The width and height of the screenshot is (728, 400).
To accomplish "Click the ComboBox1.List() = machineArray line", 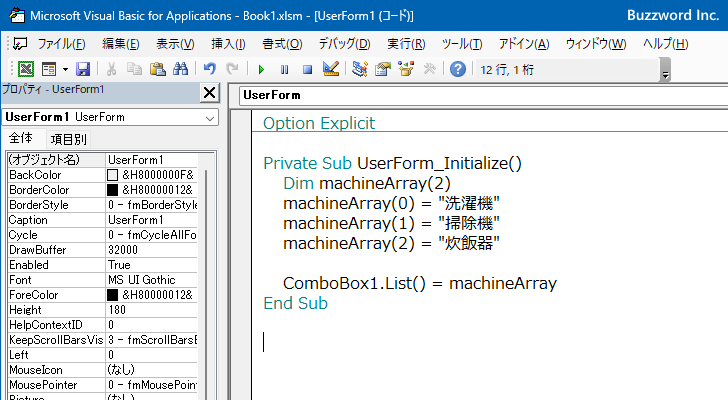I will click(x=420, y=283).
